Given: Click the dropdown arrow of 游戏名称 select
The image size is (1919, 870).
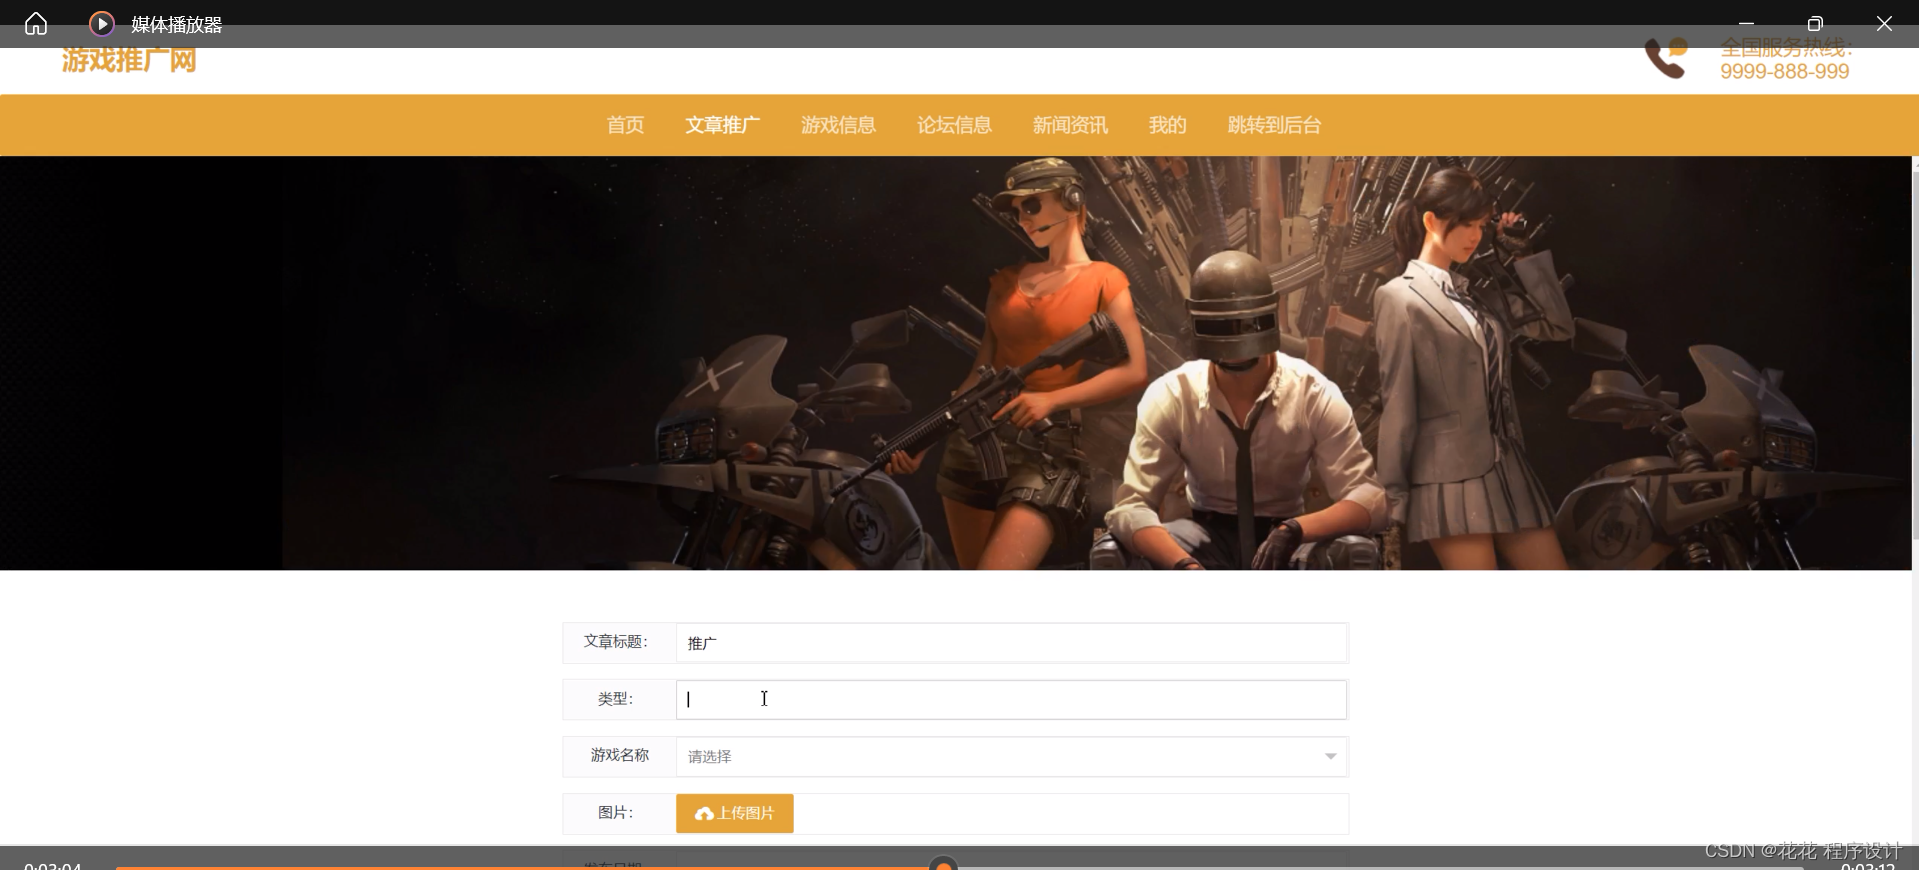Looking at the screenshot, I should point(1330,757).
